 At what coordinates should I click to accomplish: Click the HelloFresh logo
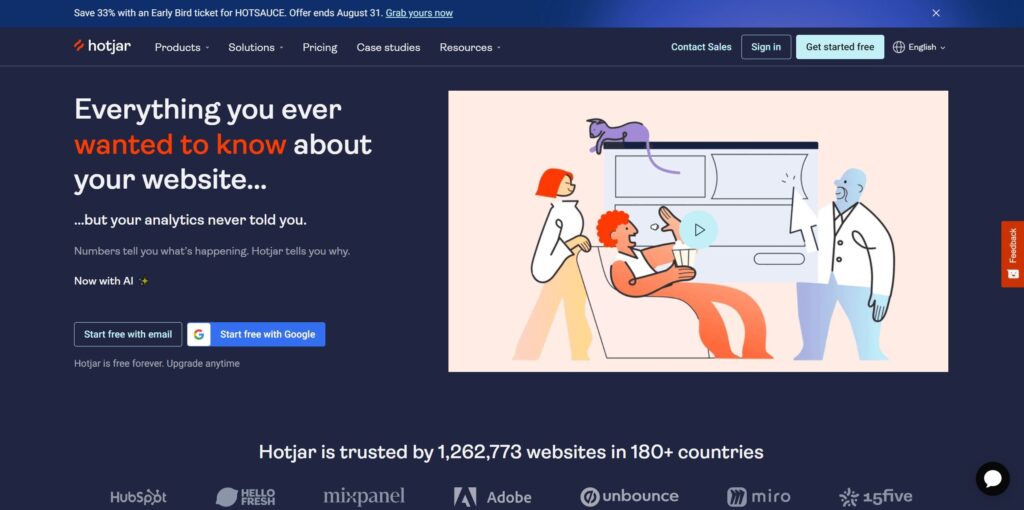click(x=245, y=496)
